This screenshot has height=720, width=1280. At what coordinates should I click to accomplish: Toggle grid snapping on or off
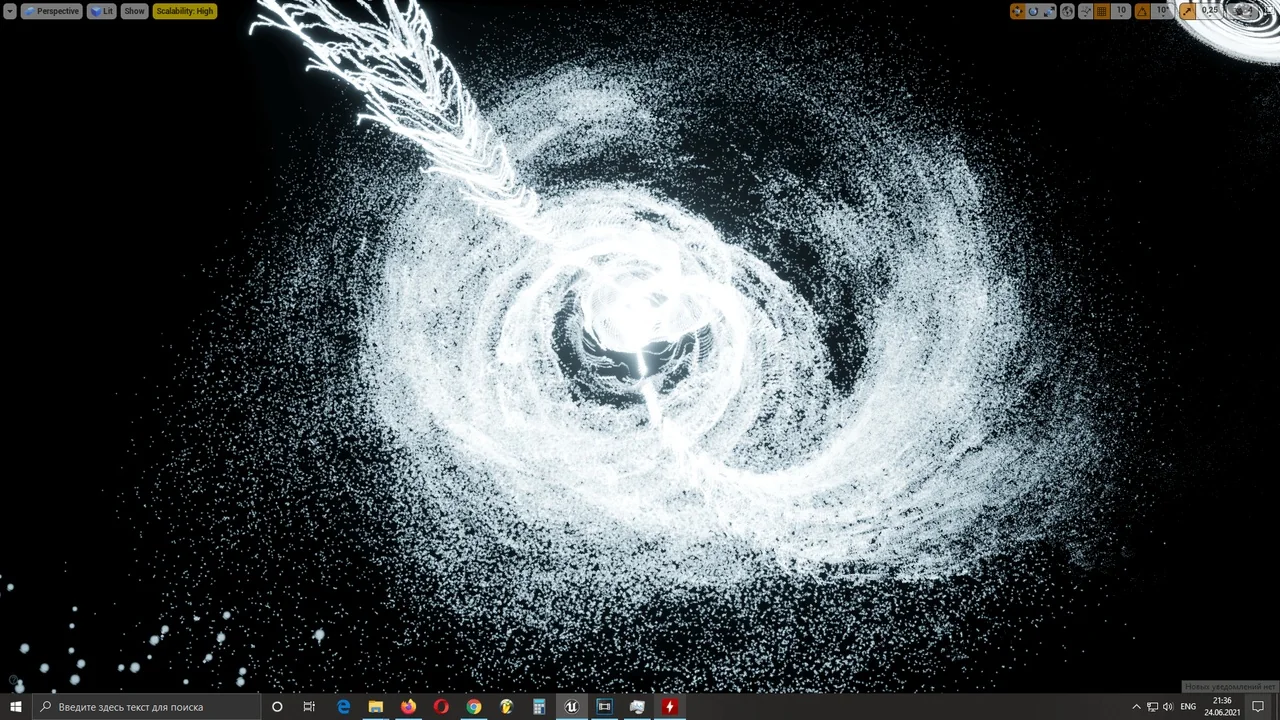pos(1102,11)
